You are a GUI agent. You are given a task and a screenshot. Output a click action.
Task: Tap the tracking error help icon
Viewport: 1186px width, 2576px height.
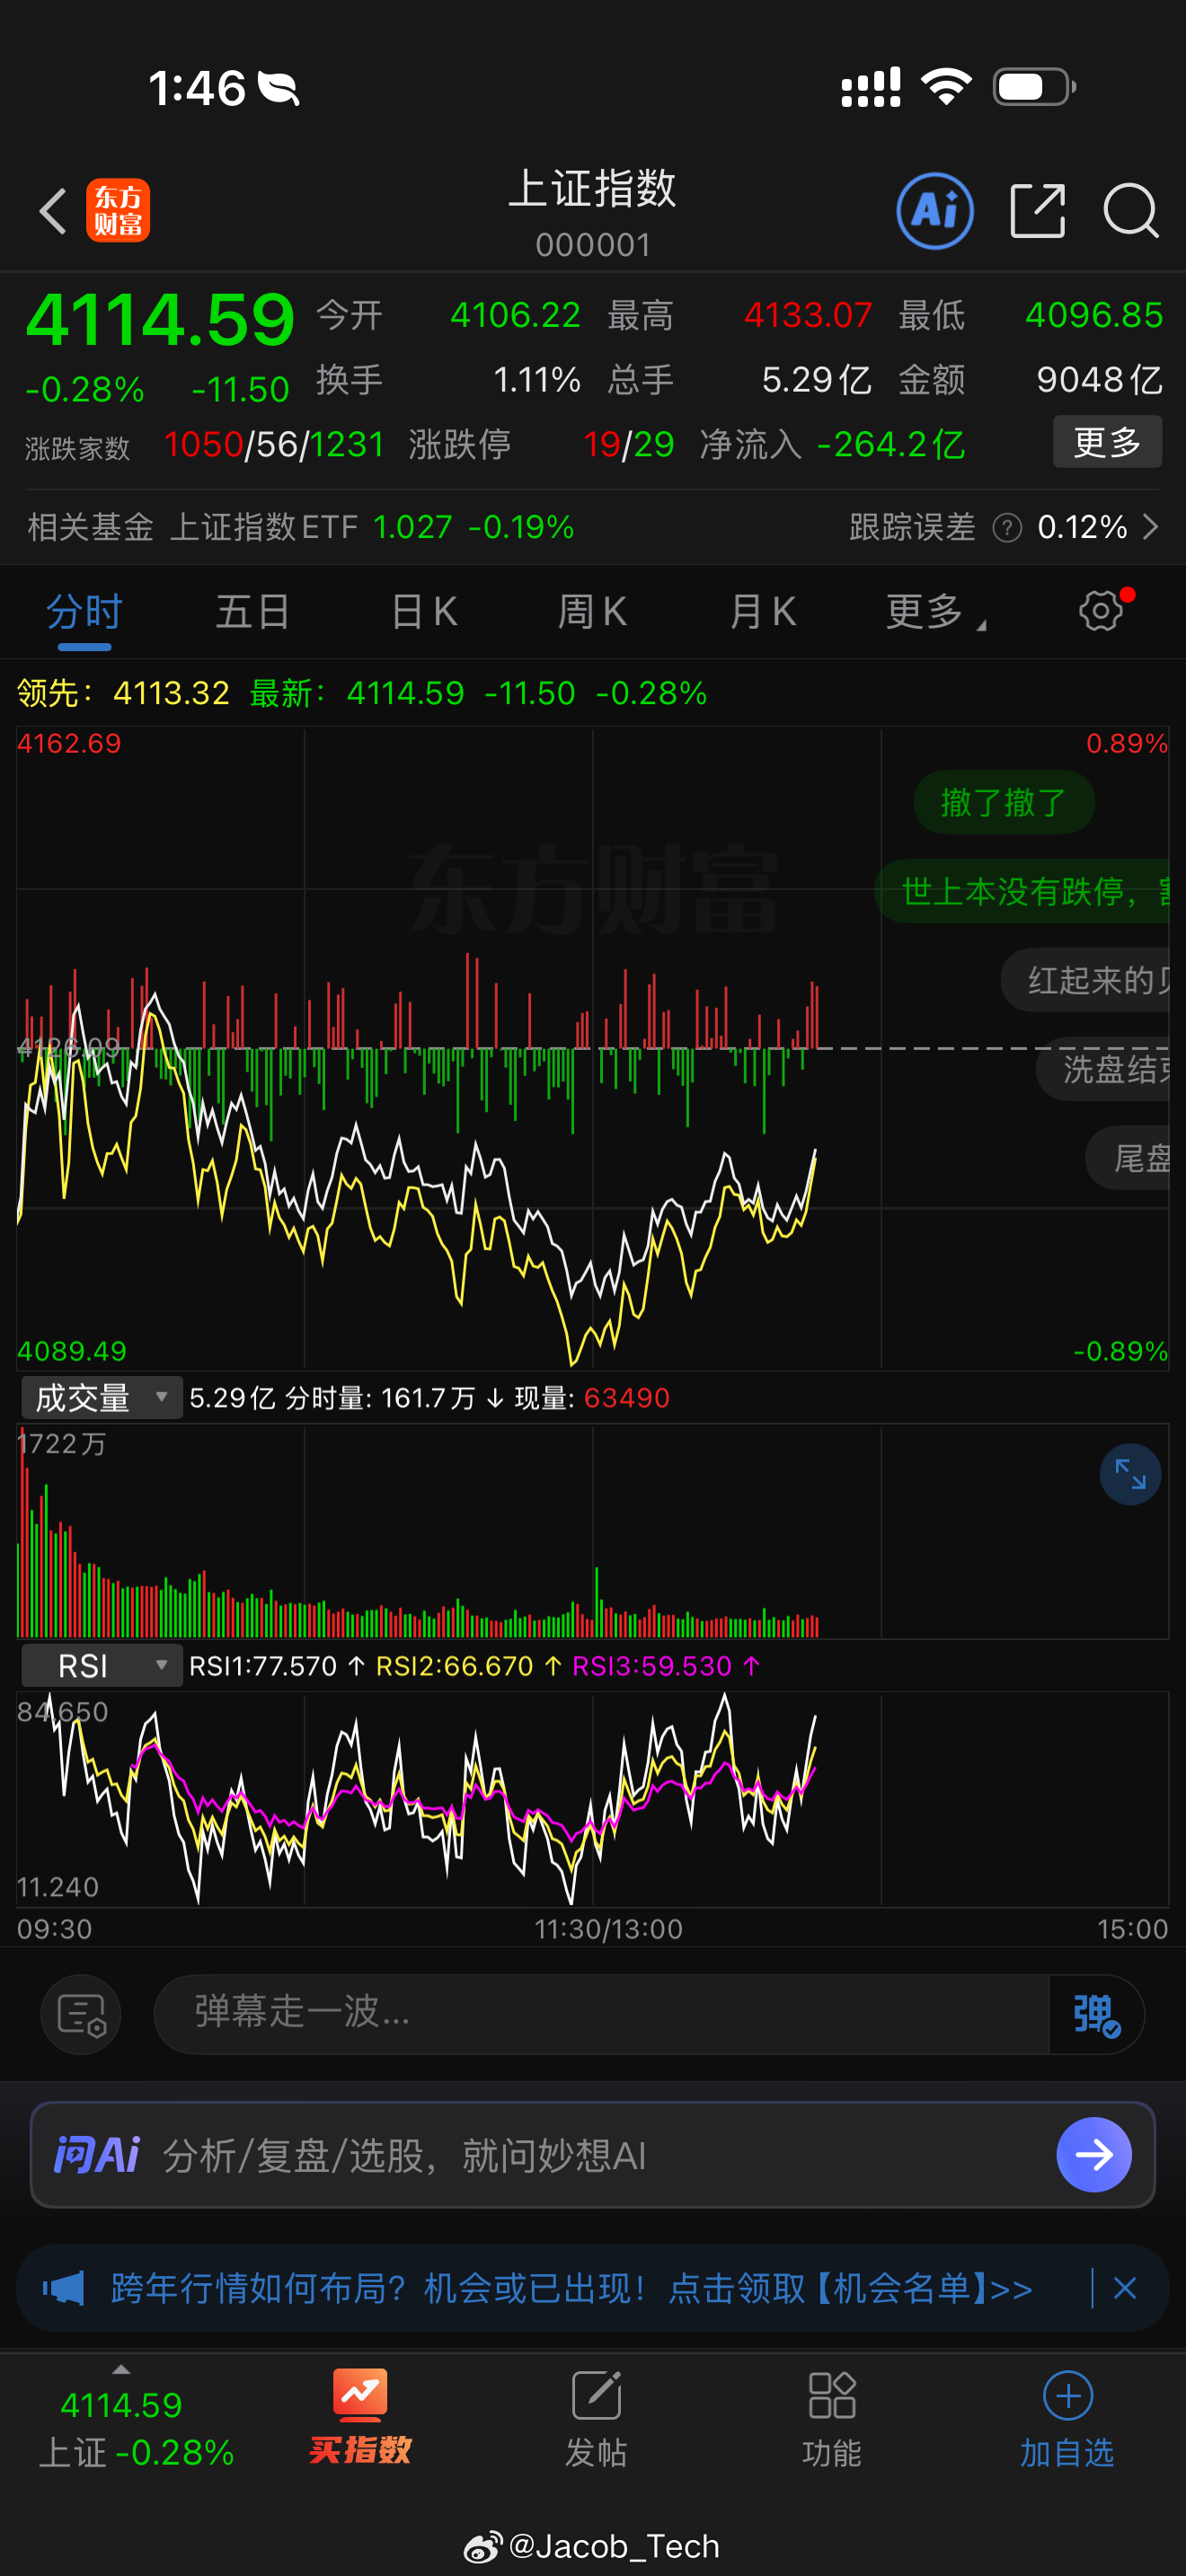(1007, 527)
